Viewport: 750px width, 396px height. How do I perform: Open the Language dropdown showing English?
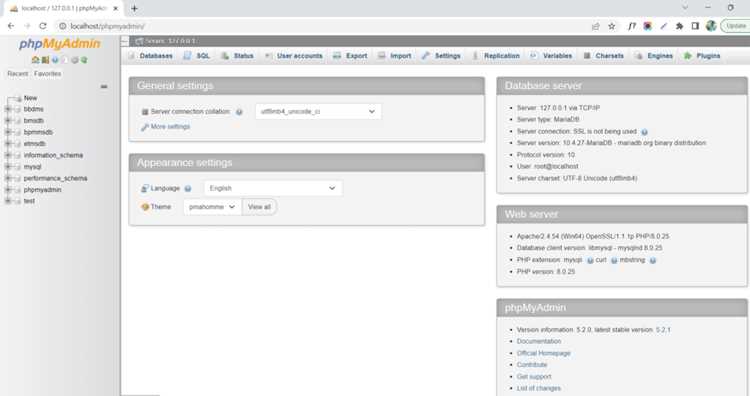(x=273, y=188)
